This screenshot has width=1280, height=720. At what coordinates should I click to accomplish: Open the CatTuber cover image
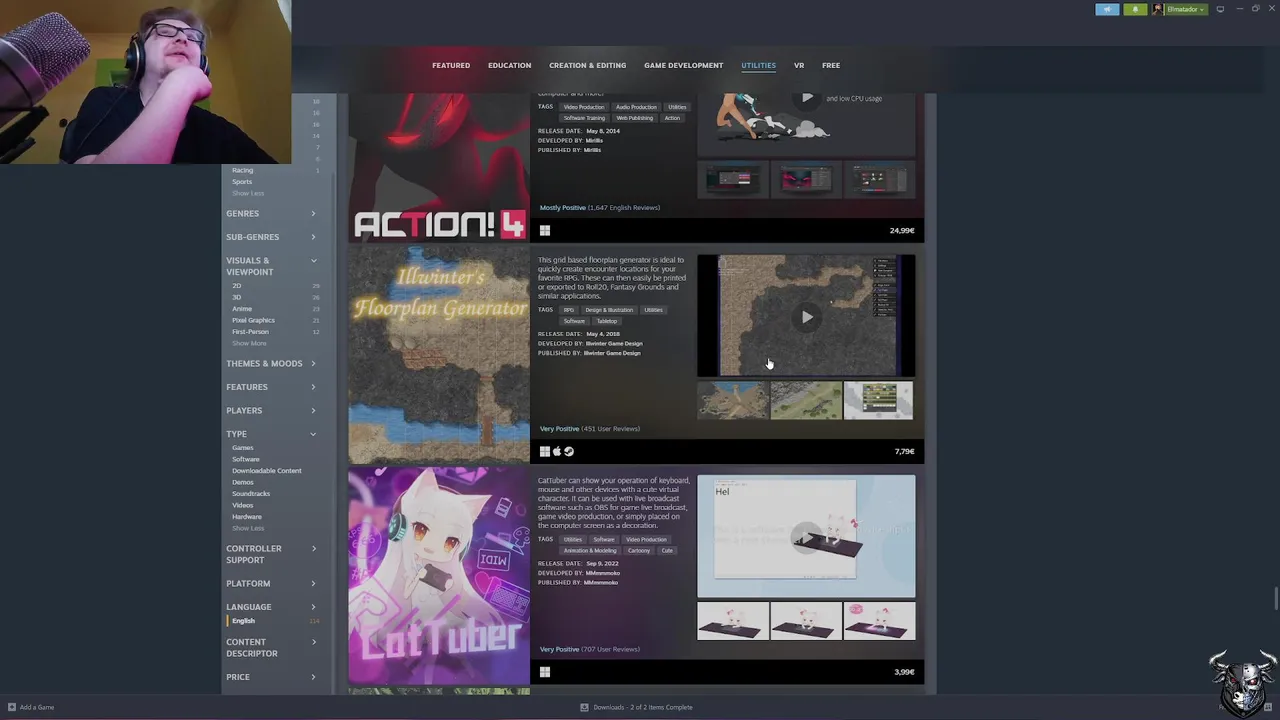439,575
